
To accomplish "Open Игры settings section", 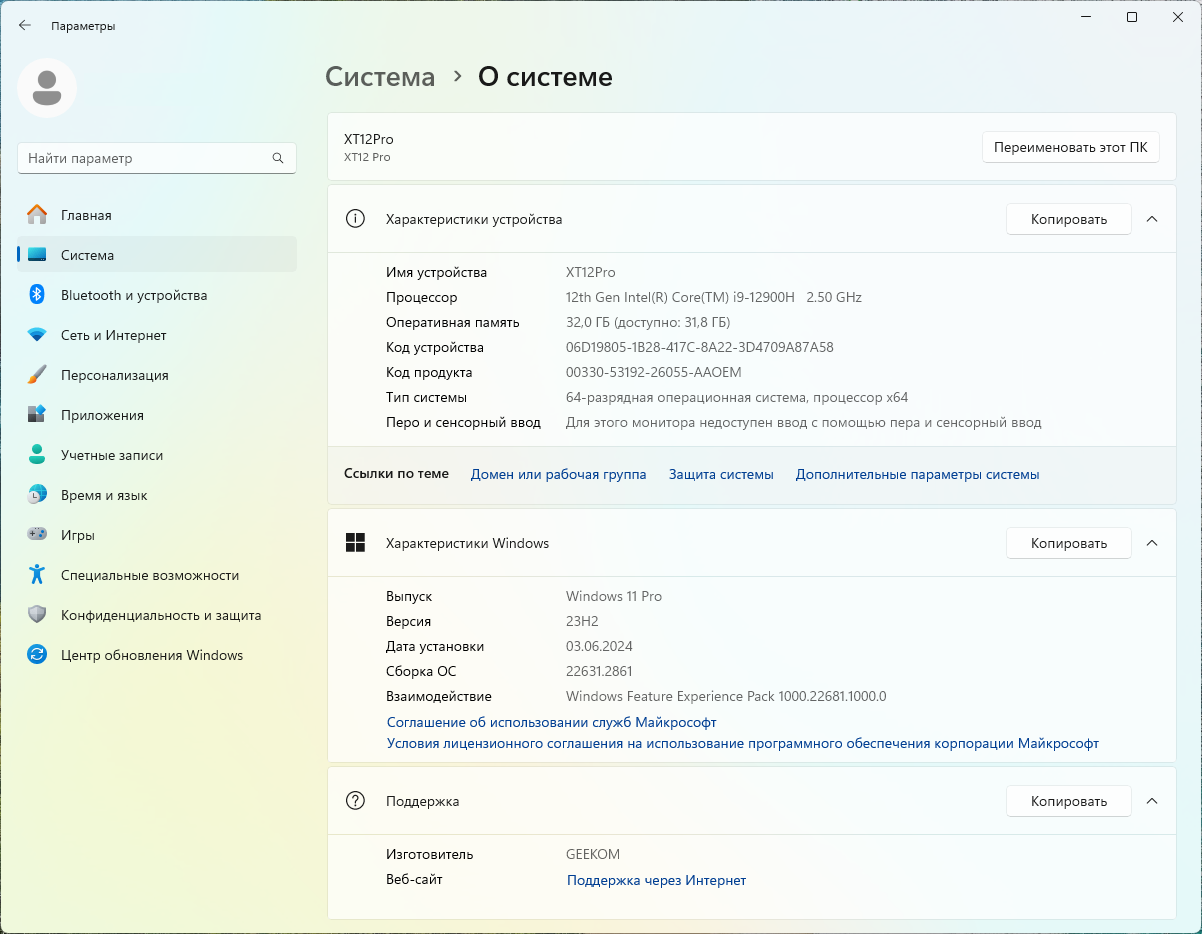I will click(157, 535).
